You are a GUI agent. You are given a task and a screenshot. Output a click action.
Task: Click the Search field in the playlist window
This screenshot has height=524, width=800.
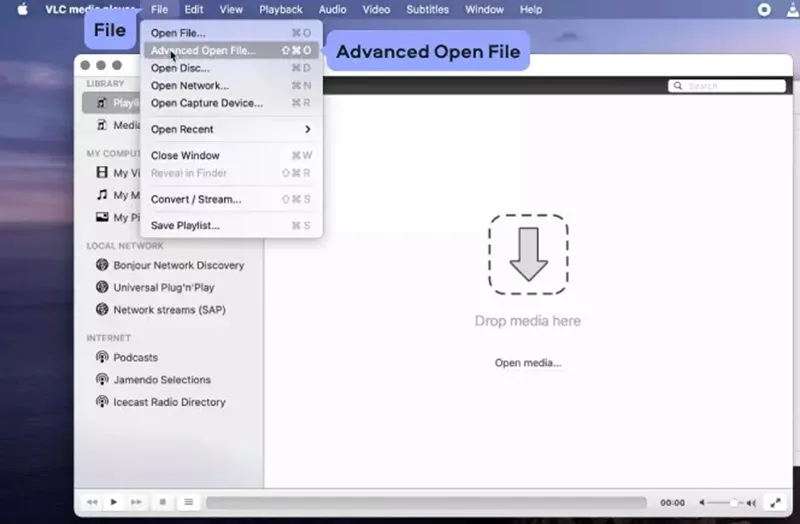click(x=727, y=86)
